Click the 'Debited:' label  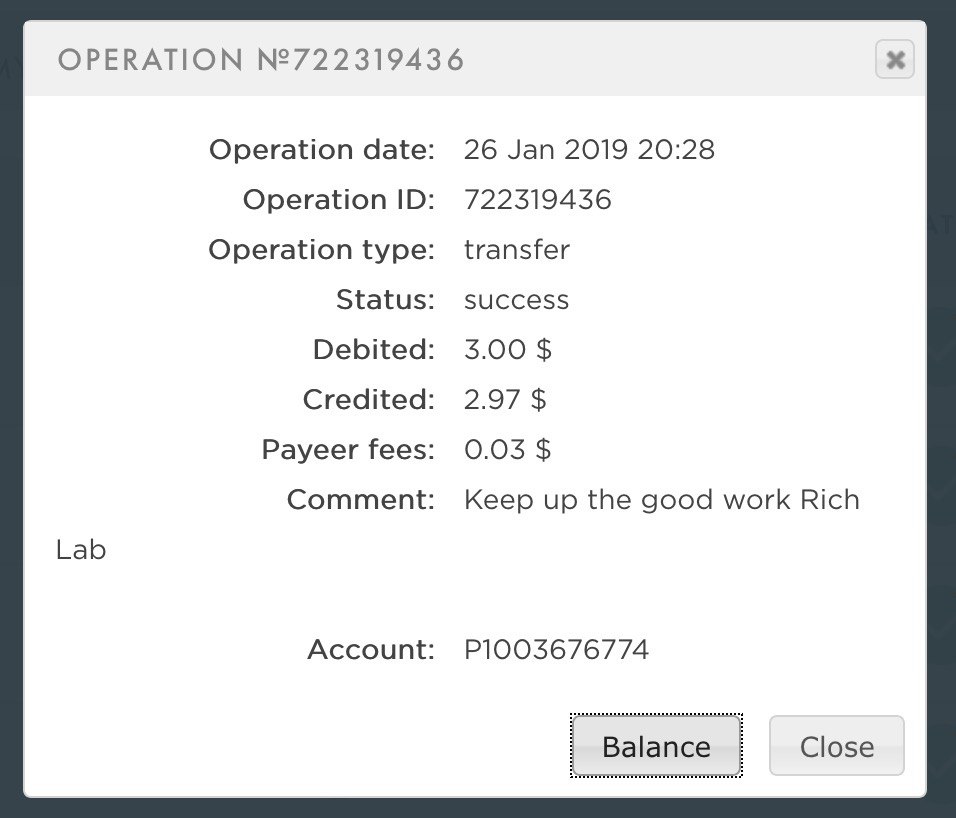pyautogui.click(x=373, y=350)
